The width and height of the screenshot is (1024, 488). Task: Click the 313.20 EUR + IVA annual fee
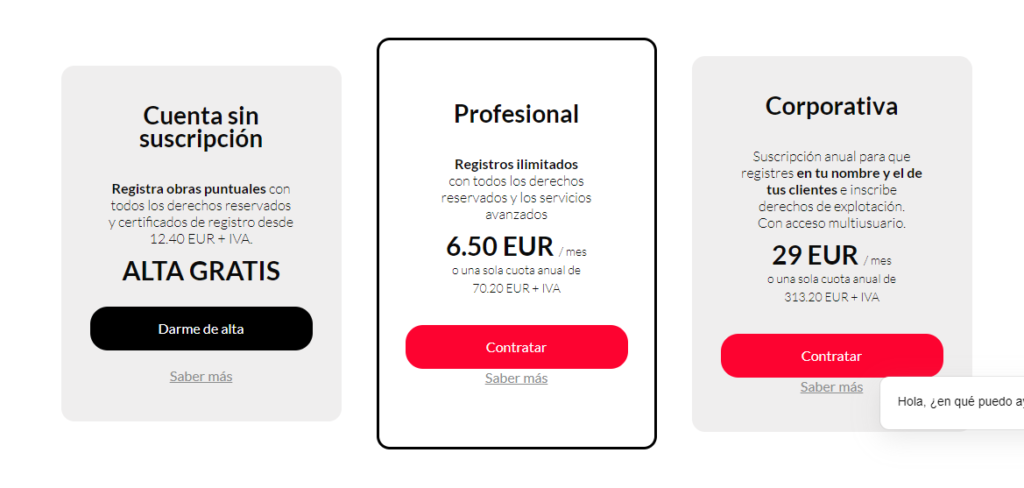click(832, 297)
